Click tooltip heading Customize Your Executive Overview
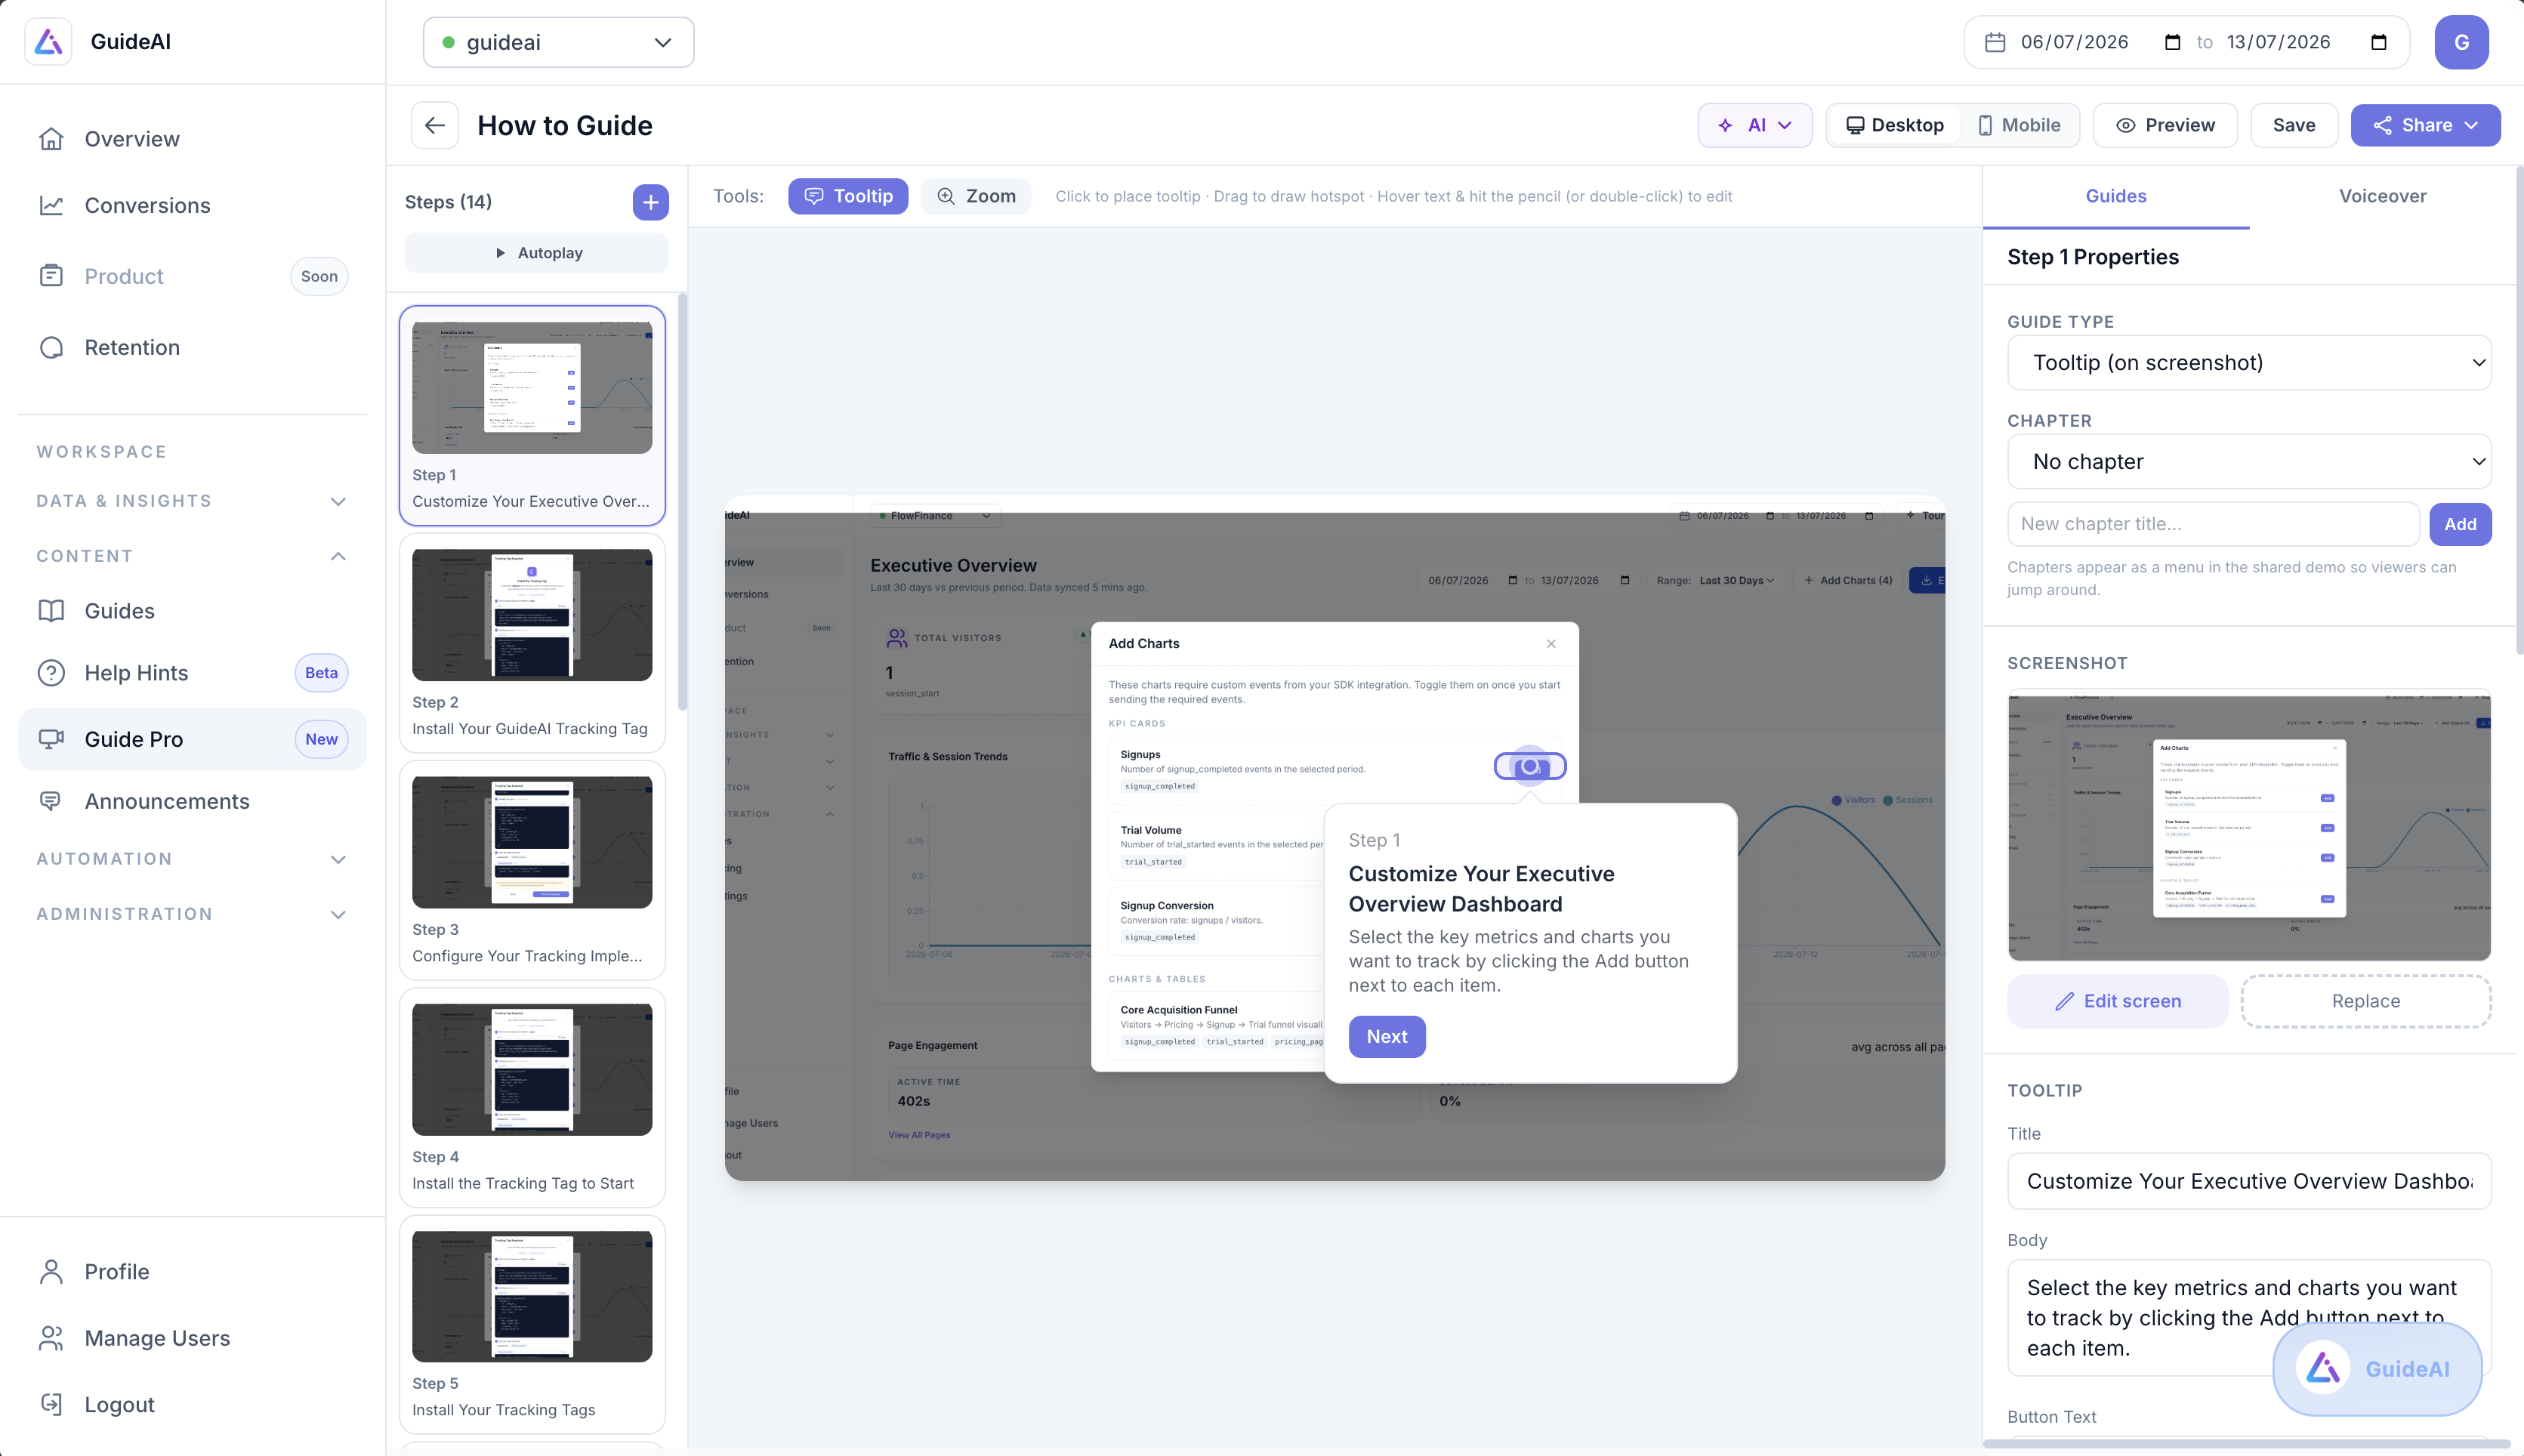The image size is (2524, 1456). click(1481, 888)
